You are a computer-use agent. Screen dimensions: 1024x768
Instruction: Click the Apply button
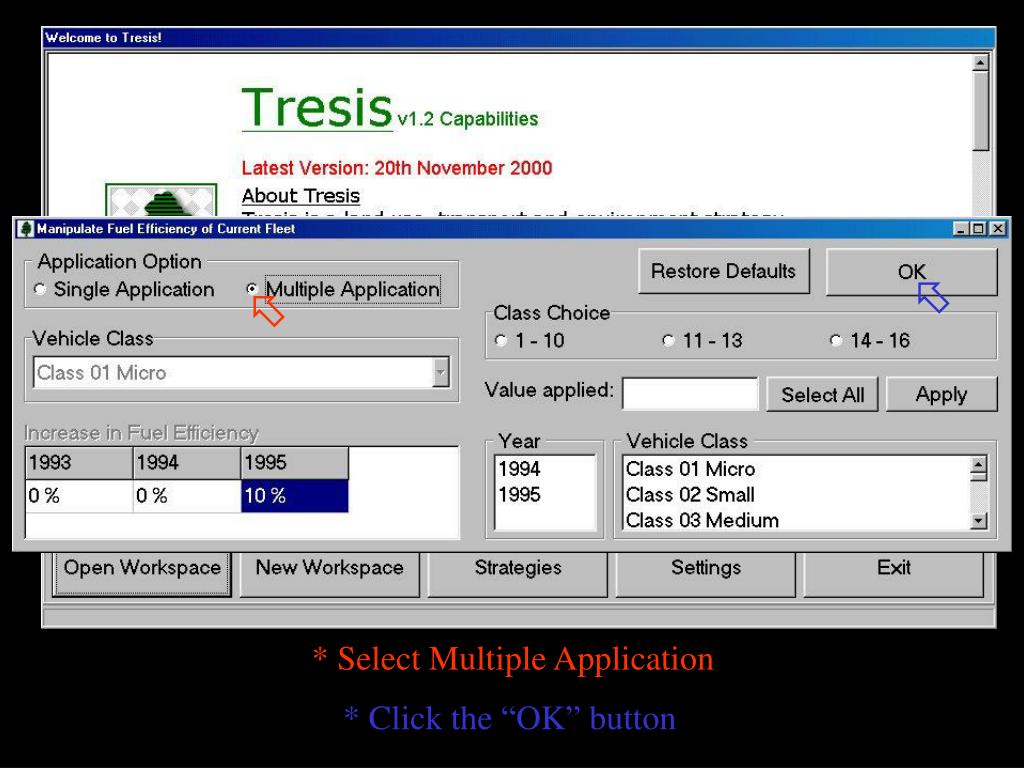tap(941, 394)
